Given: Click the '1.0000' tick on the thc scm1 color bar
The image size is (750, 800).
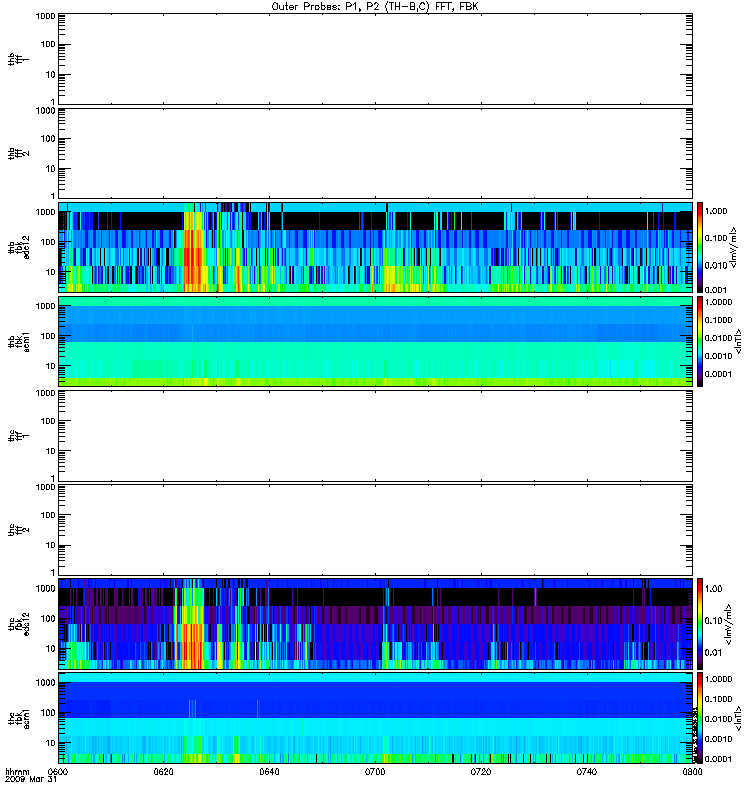Looking at the screenshot, I should coord(718,679).
